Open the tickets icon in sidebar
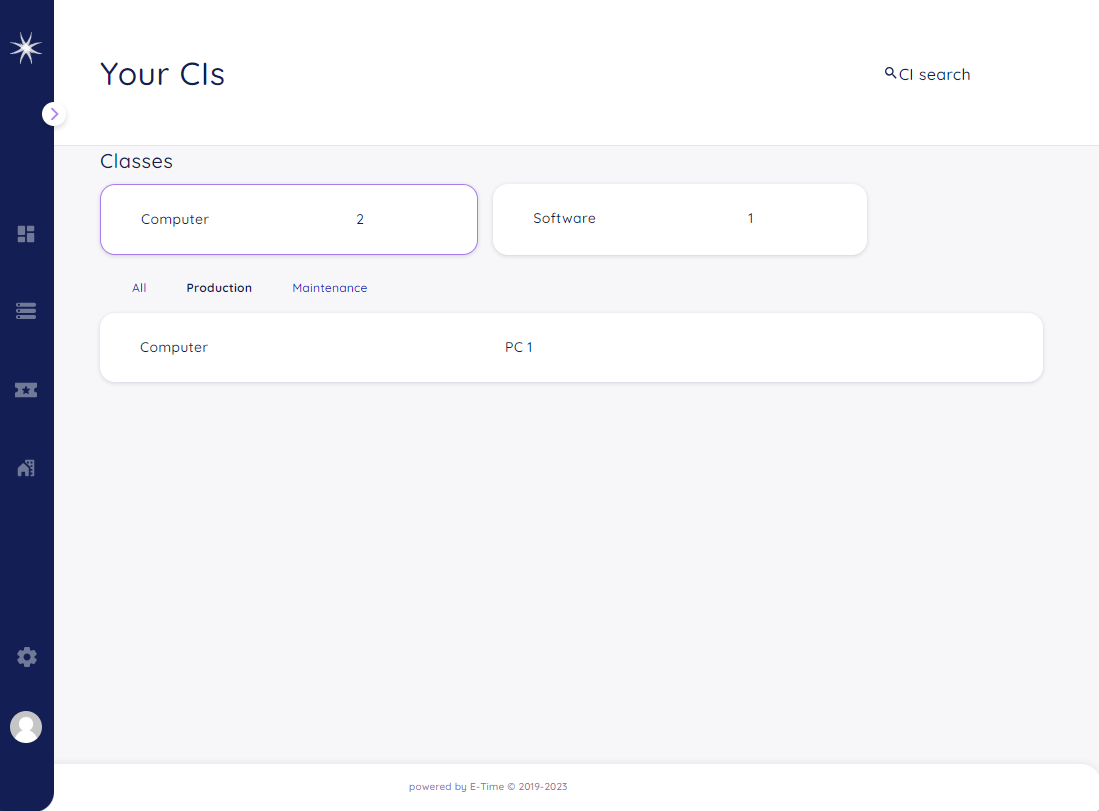Viewport: 1099px width, 811px height. (26, 390)
